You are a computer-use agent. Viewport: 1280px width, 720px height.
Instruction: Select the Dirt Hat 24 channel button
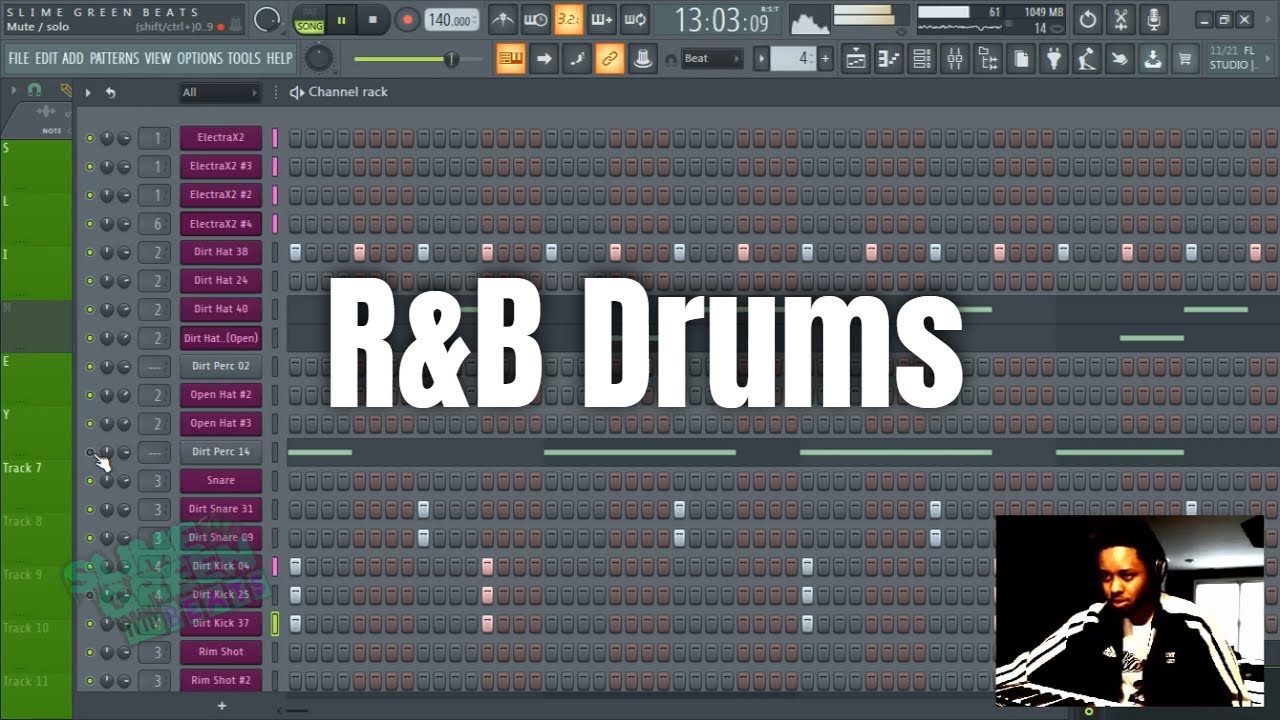(x=221, y=281)
